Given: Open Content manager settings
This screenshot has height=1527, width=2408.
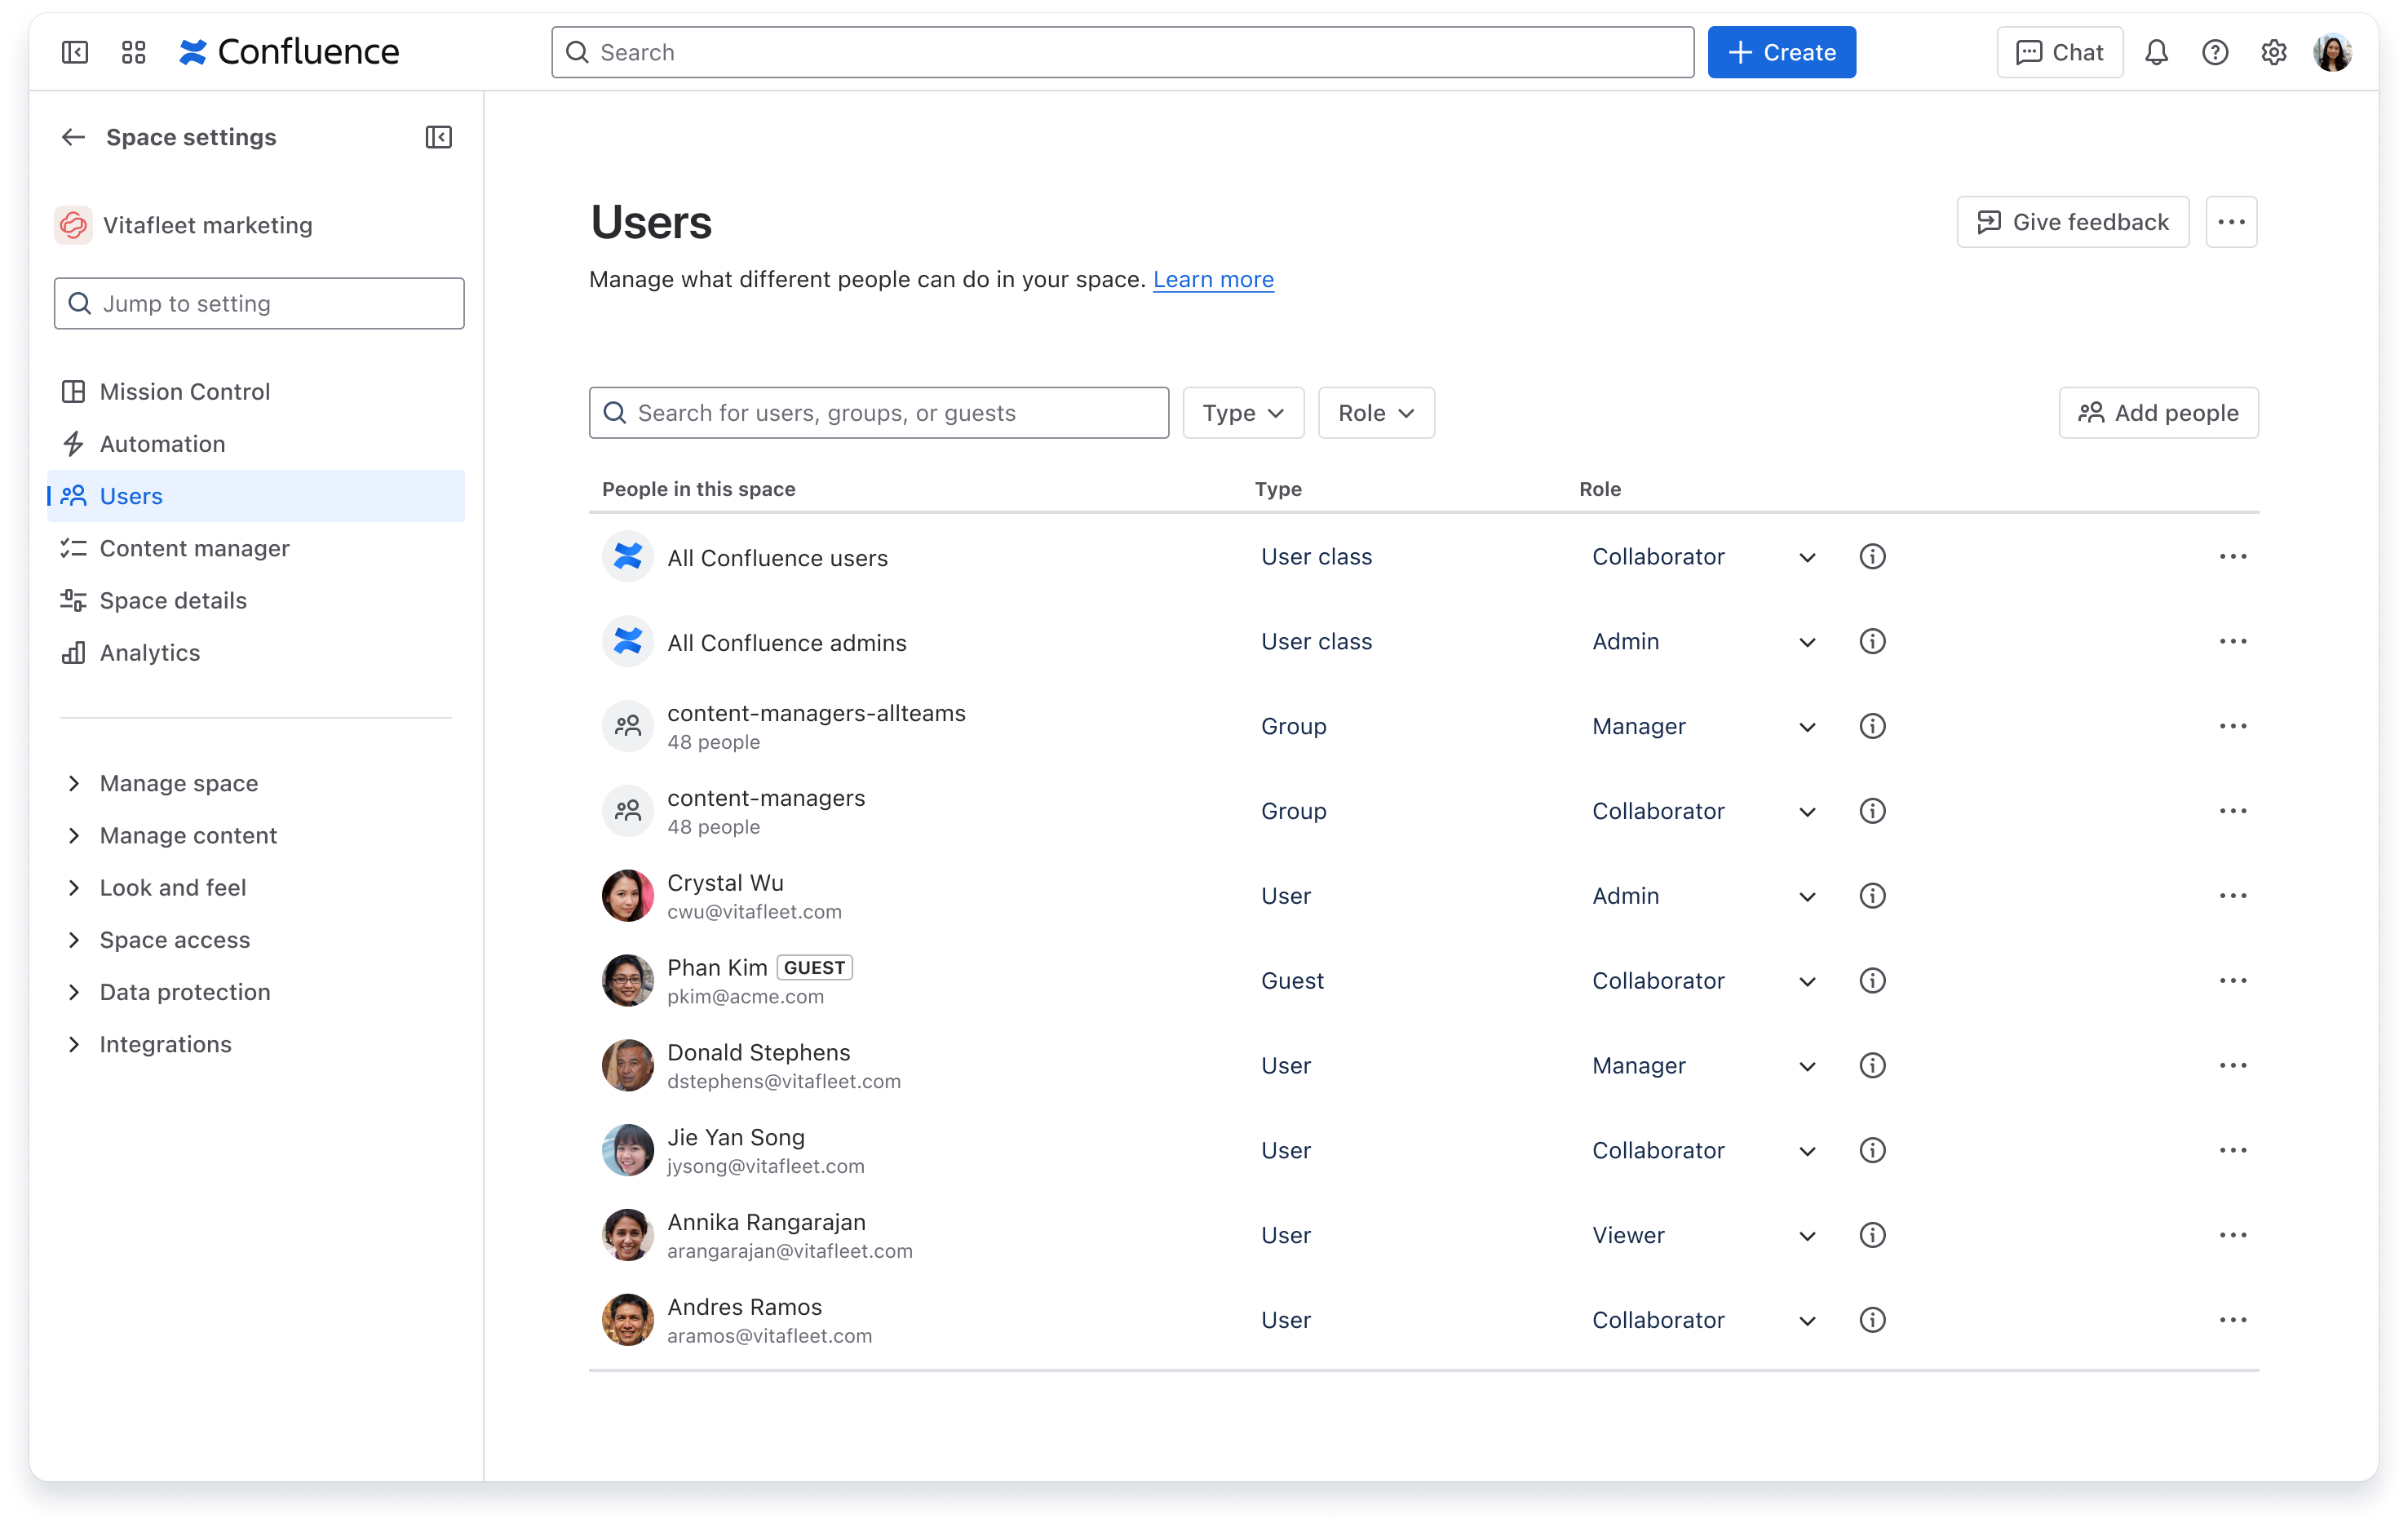Looking at the screenshot, I should (192, 548).
